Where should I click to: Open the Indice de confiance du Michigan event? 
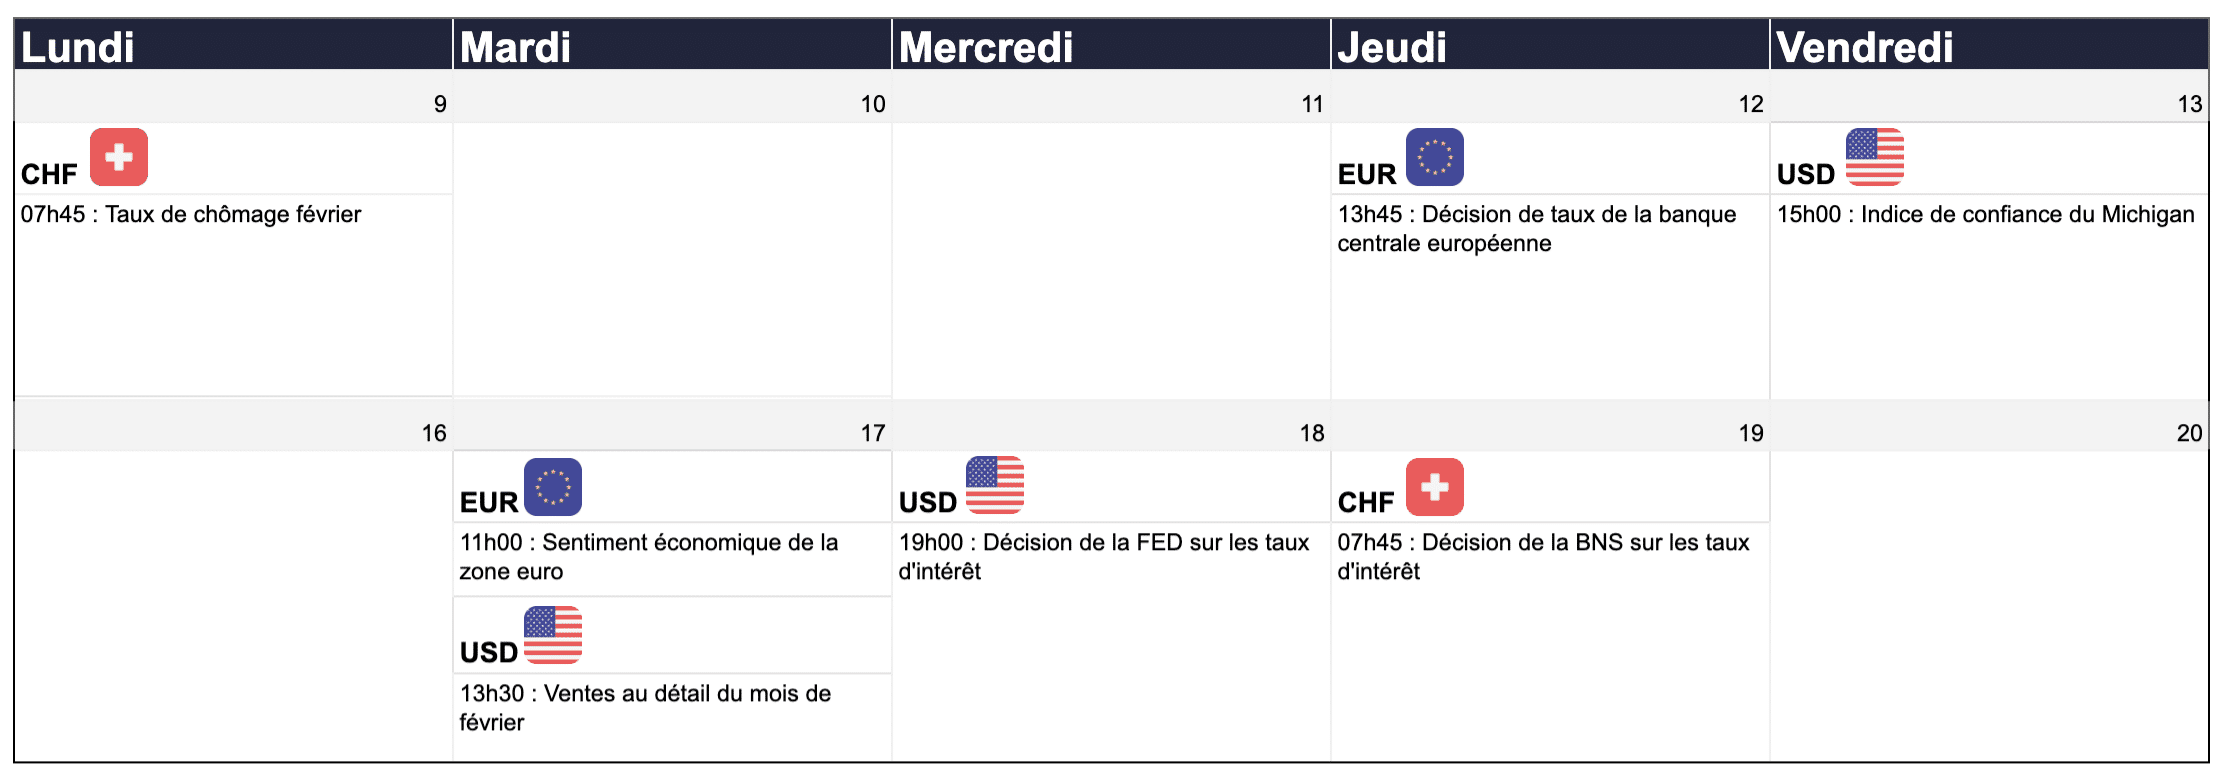[1985, 214]
